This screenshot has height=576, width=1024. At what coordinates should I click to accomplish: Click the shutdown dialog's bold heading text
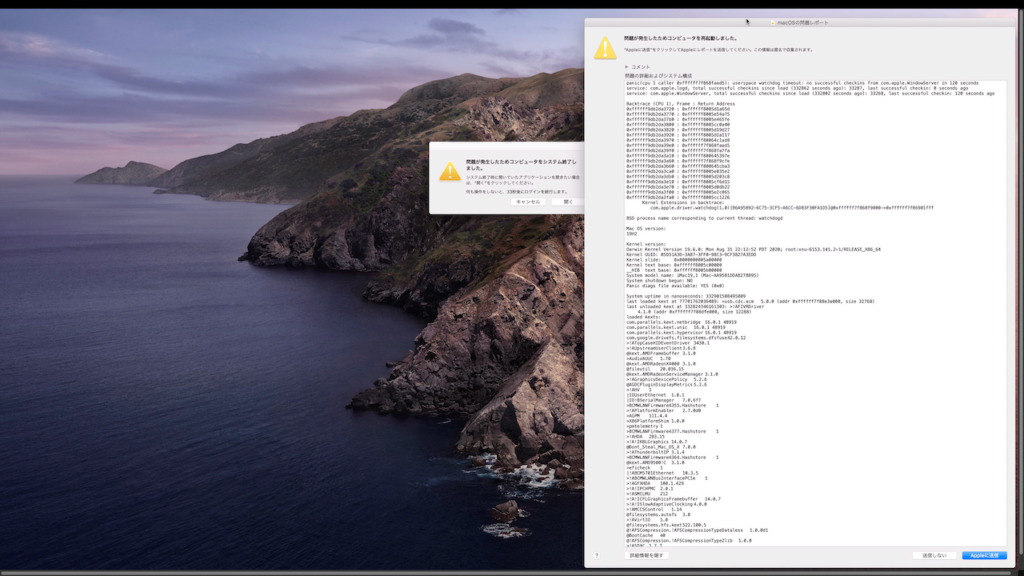[518, 164]
